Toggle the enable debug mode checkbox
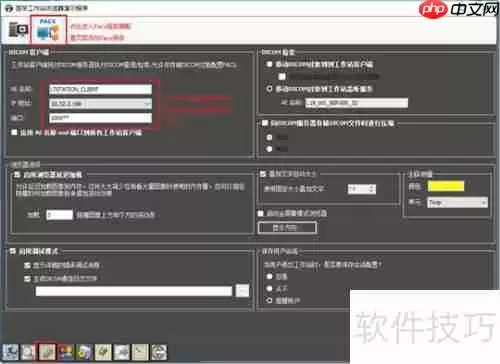This screenshot has width=500, height=364. tap(13, 251)
